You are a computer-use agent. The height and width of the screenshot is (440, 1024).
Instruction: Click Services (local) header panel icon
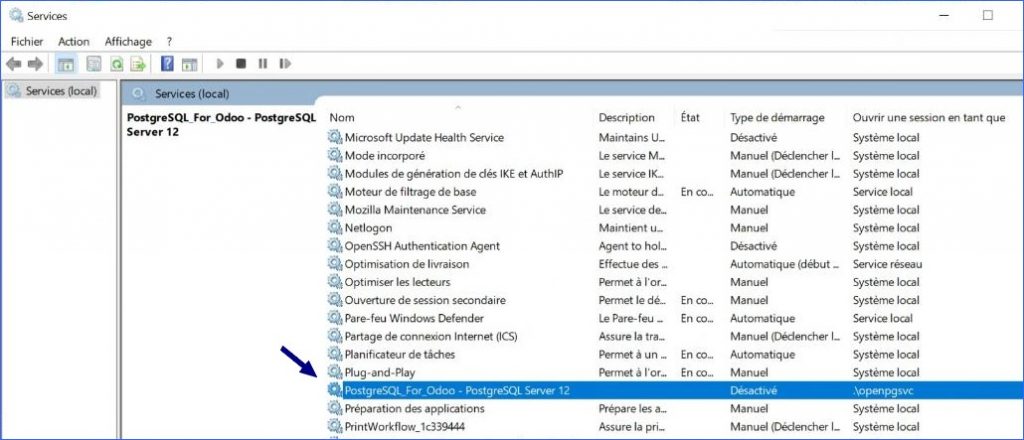pyautogui.click(x=138, y=94)
